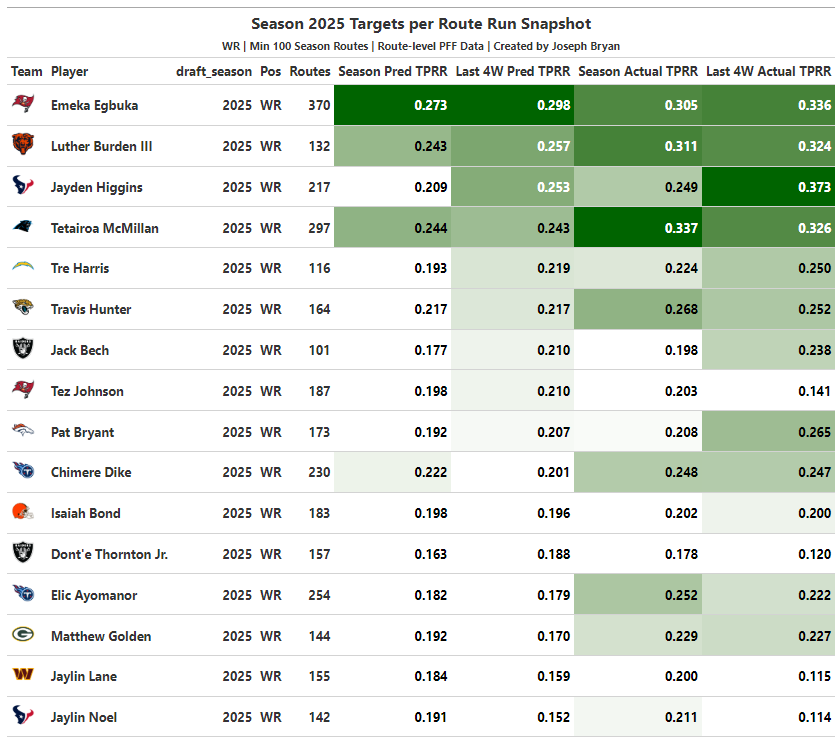Sort by the Routes column header
The width and height of the screenshot is (839, 737).
tap(310, 72)
